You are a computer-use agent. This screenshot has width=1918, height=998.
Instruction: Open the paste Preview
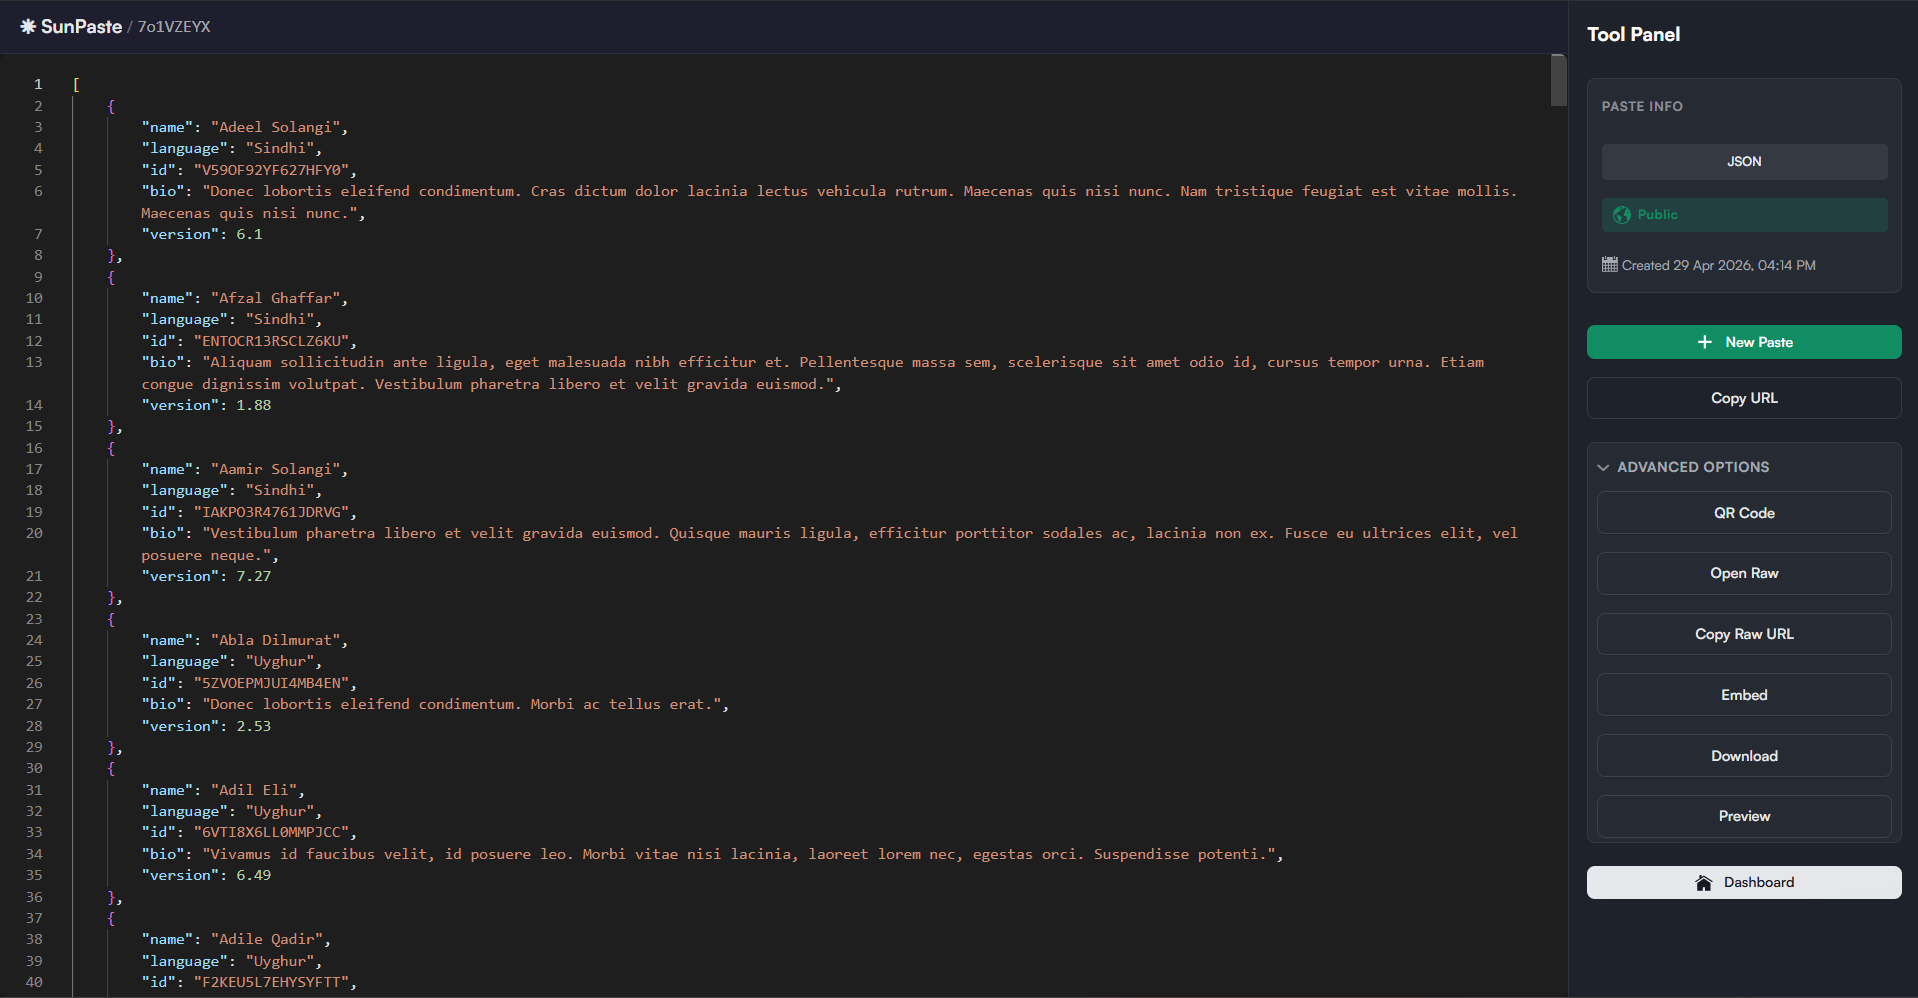[1744, 816]
